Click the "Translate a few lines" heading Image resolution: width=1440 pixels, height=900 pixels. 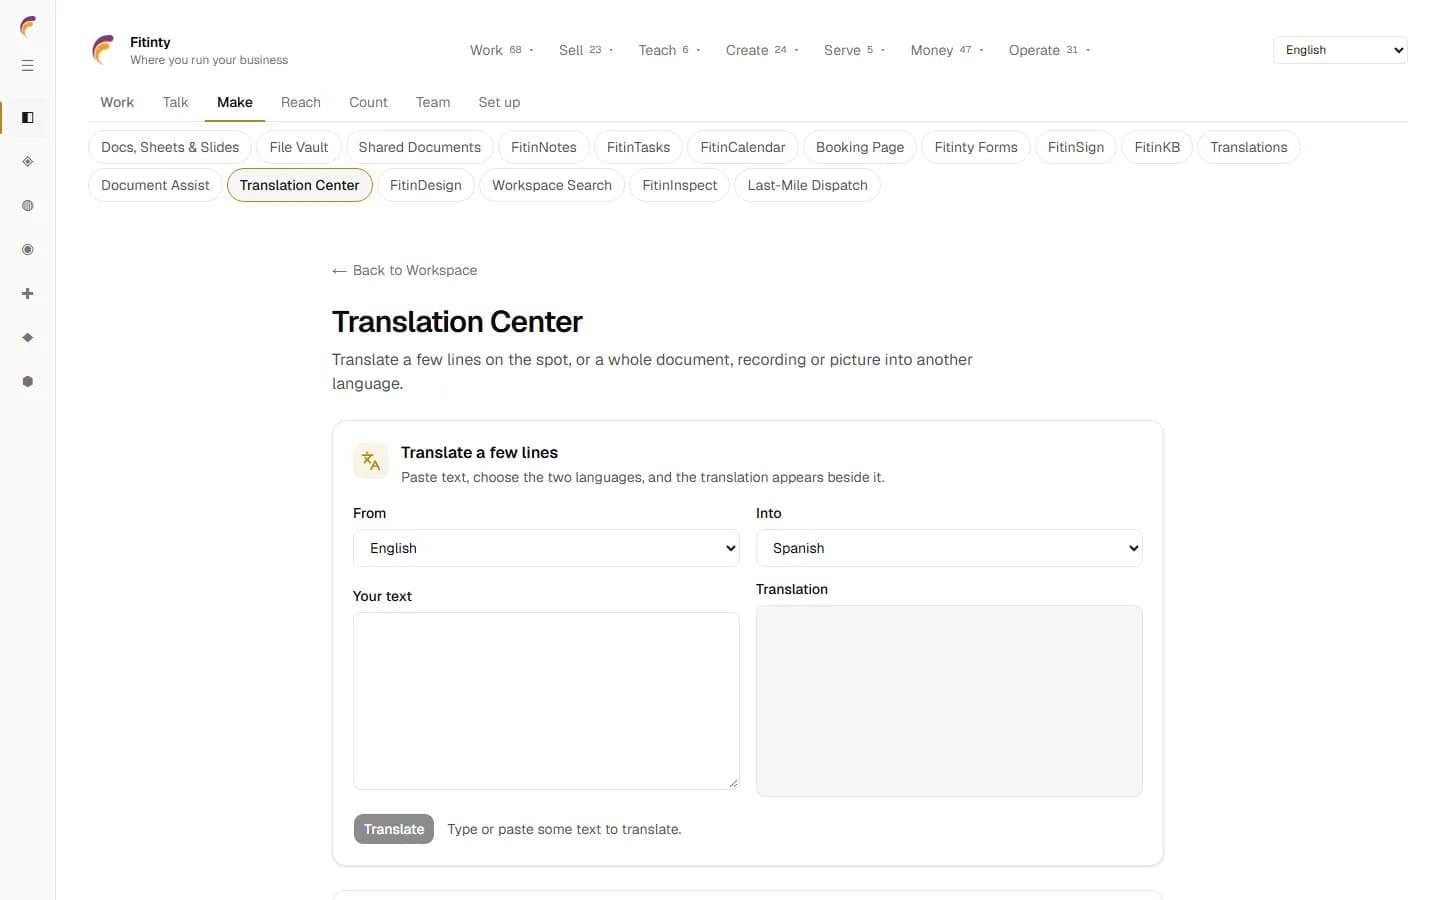(x=480, y=453)
